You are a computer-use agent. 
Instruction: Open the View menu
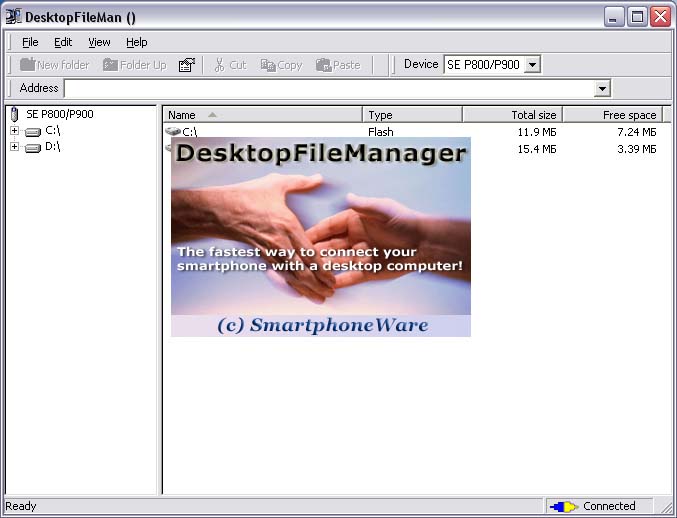99,42
